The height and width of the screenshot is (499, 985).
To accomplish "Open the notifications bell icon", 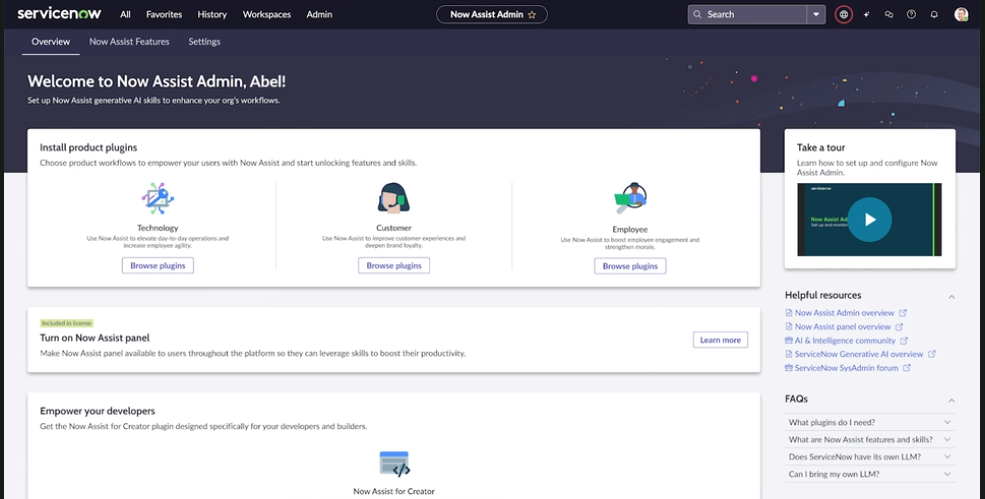I will tap(934, 14).
